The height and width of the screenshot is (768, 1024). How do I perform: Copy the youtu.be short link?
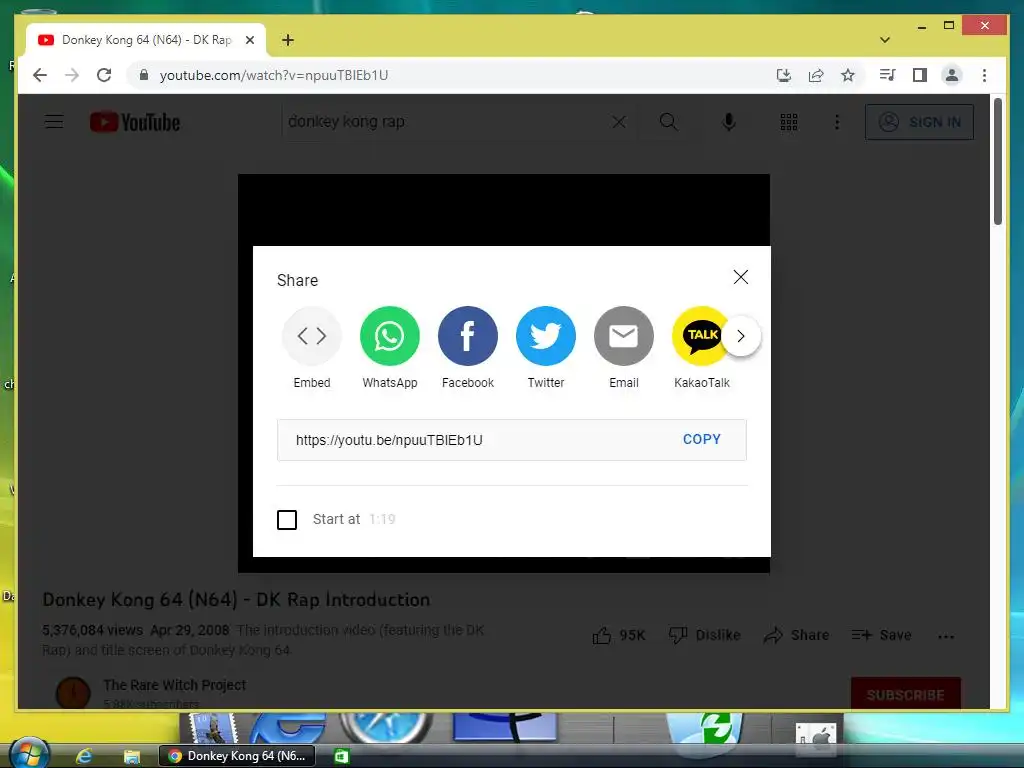point(701,440)
